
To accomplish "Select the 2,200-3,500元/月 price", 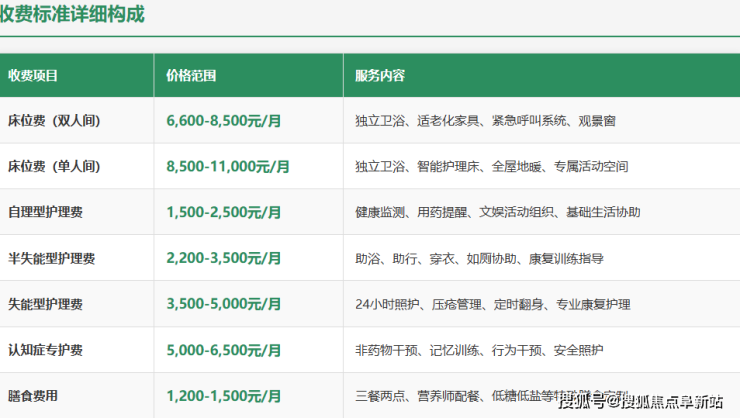I will point(224,259).
